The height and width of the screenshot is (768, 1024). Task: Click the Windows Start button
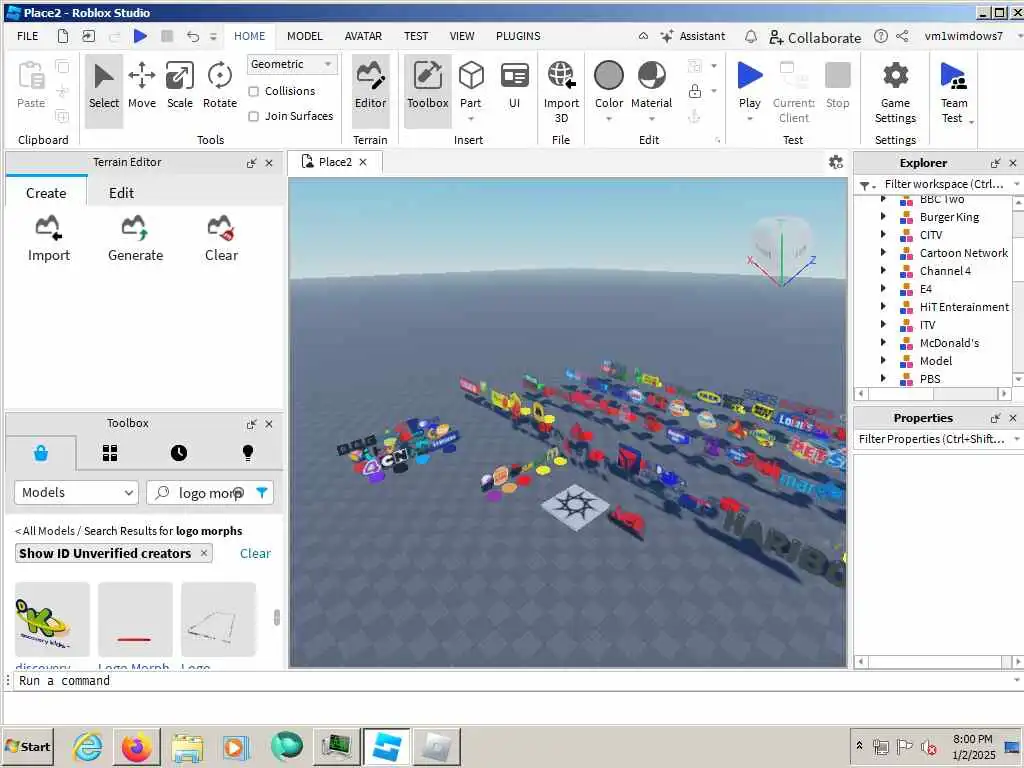27,747
